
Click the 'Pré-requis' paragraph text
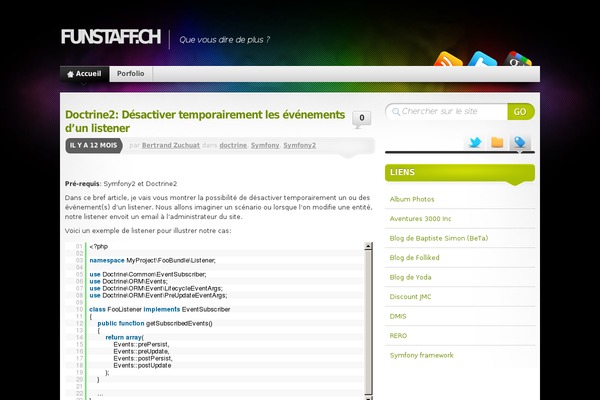point(121,184)
